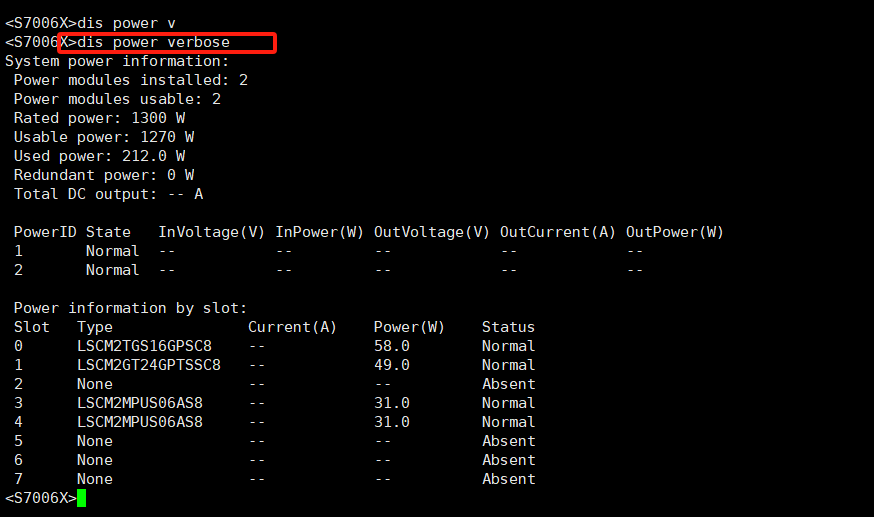
Task: Click the "Power information by slot:" heading
Action: (130, 308)
